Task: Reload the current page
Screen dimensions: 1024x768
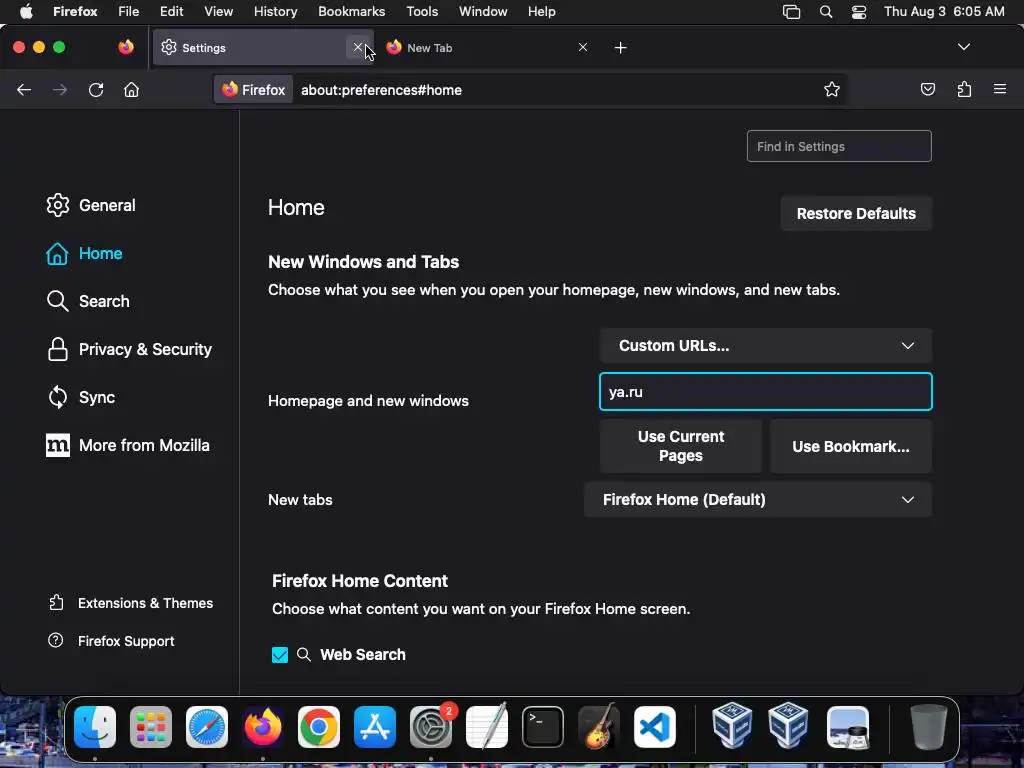Action: click(x=96, y=89)
